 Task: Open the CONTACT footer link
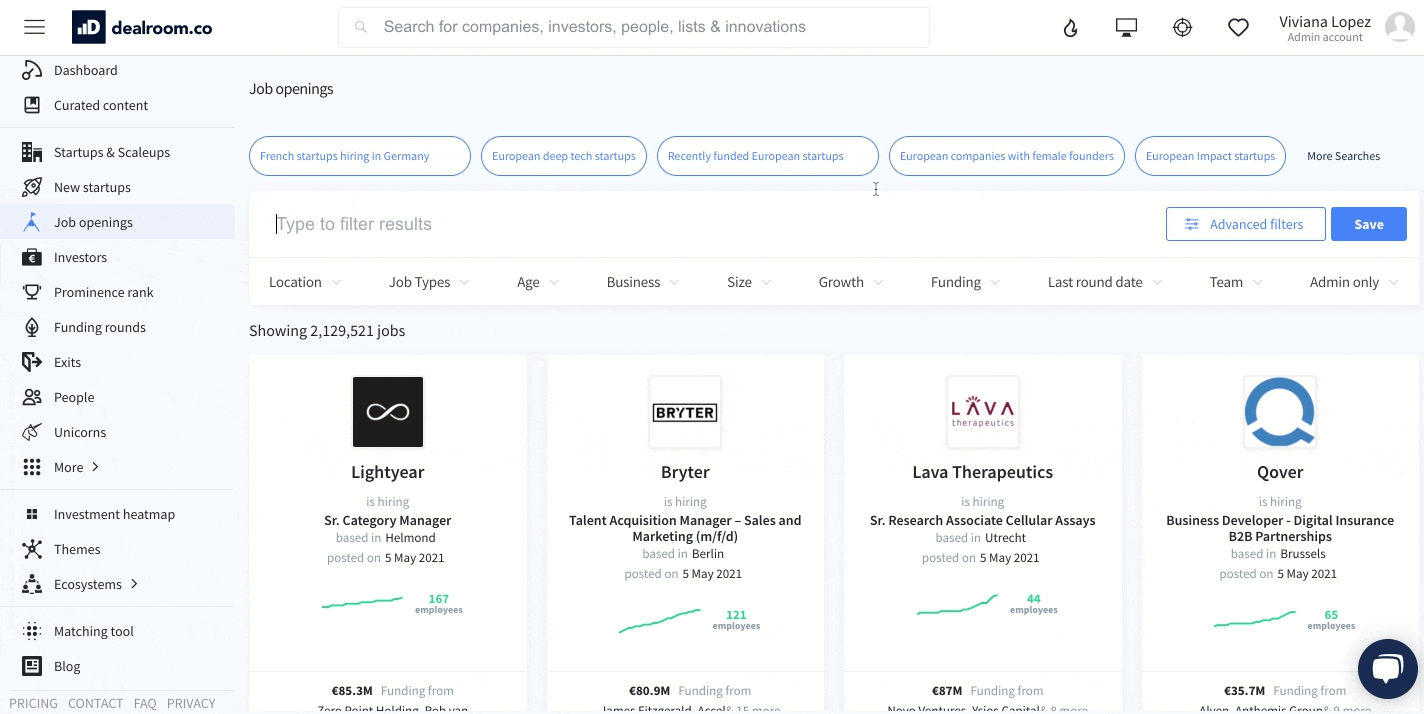pyautogui.click(x=96, y=703)
